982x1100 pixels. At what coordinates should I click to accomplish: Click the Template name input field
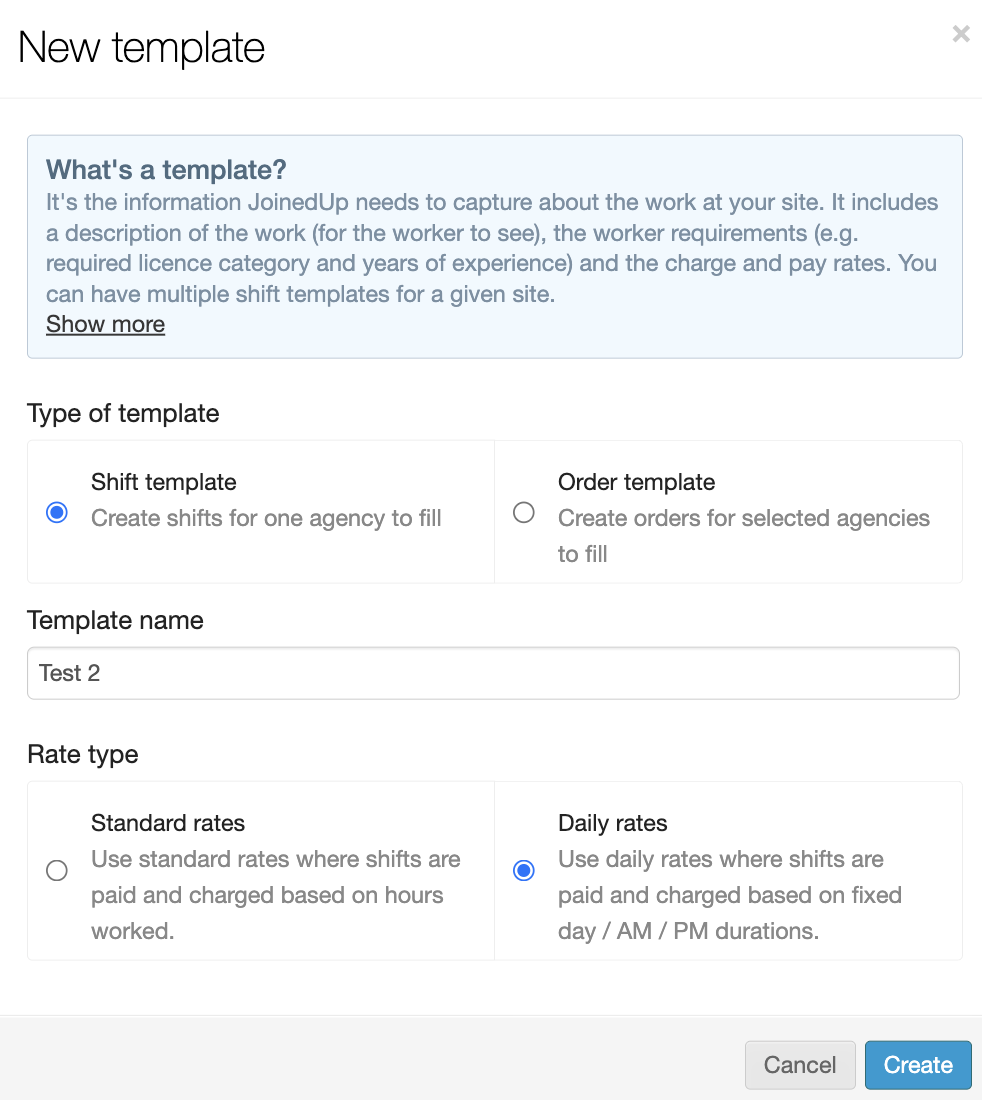tap(493, 673)
